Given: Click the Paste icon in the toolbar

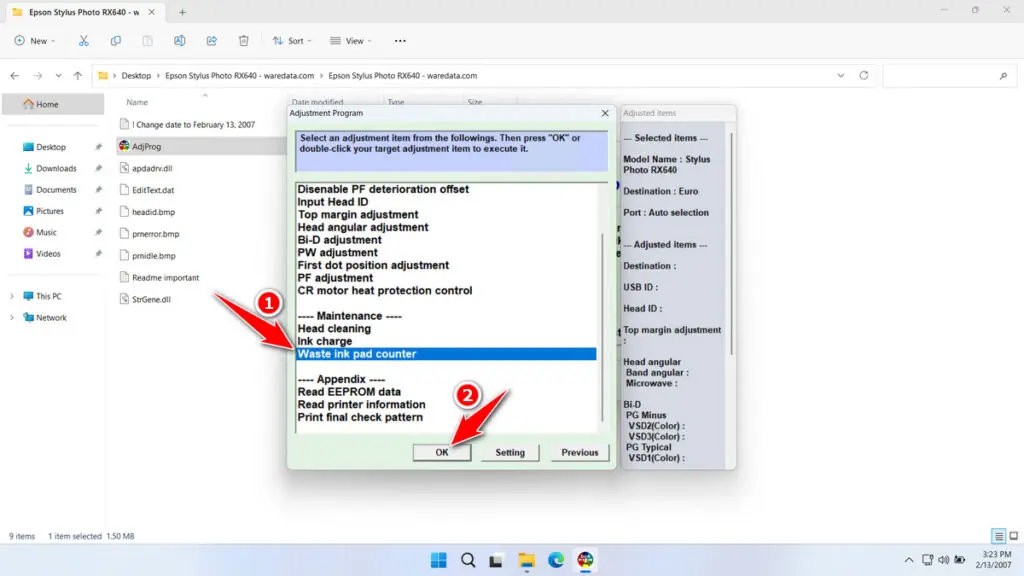Looking at the screenshot, I should pos(148,40).
